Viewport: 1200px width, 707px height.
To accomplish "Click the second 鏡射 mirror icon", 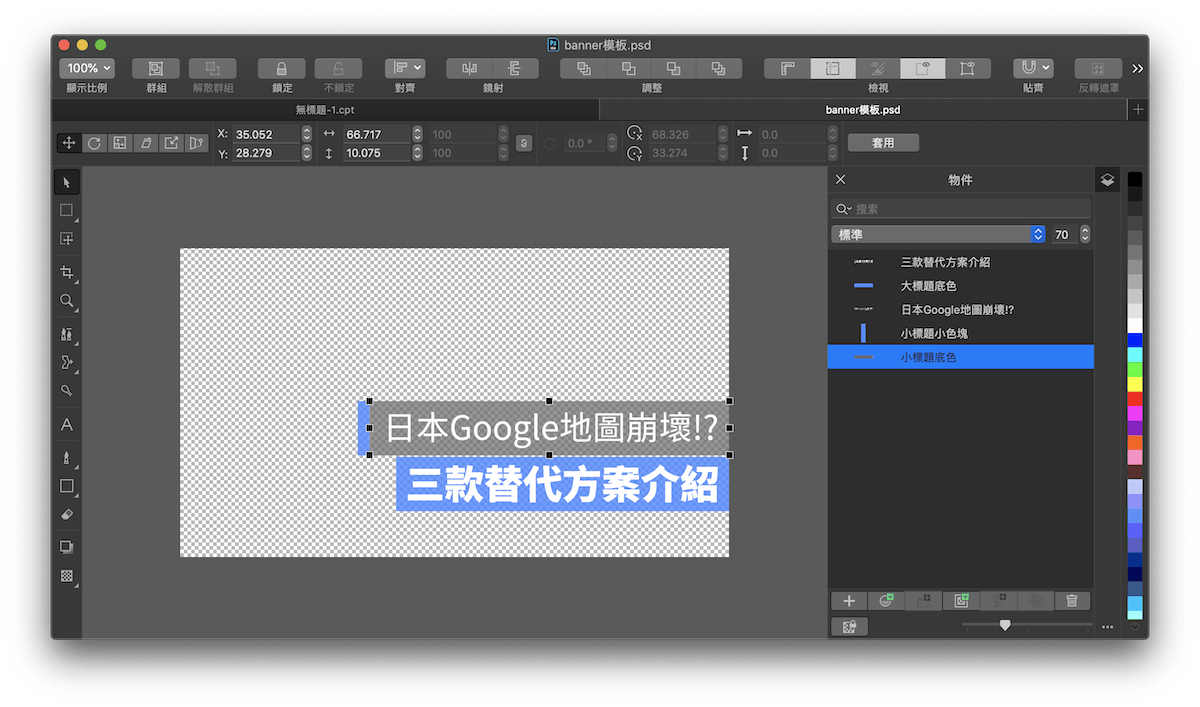I will click(515, 68).
